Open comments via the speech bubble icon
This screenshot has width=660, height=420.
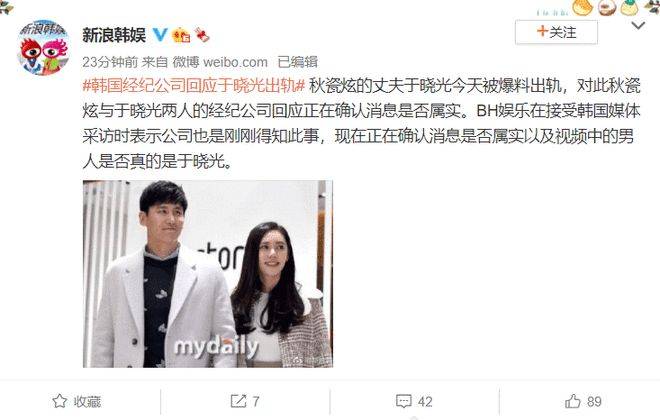(404, 401)
